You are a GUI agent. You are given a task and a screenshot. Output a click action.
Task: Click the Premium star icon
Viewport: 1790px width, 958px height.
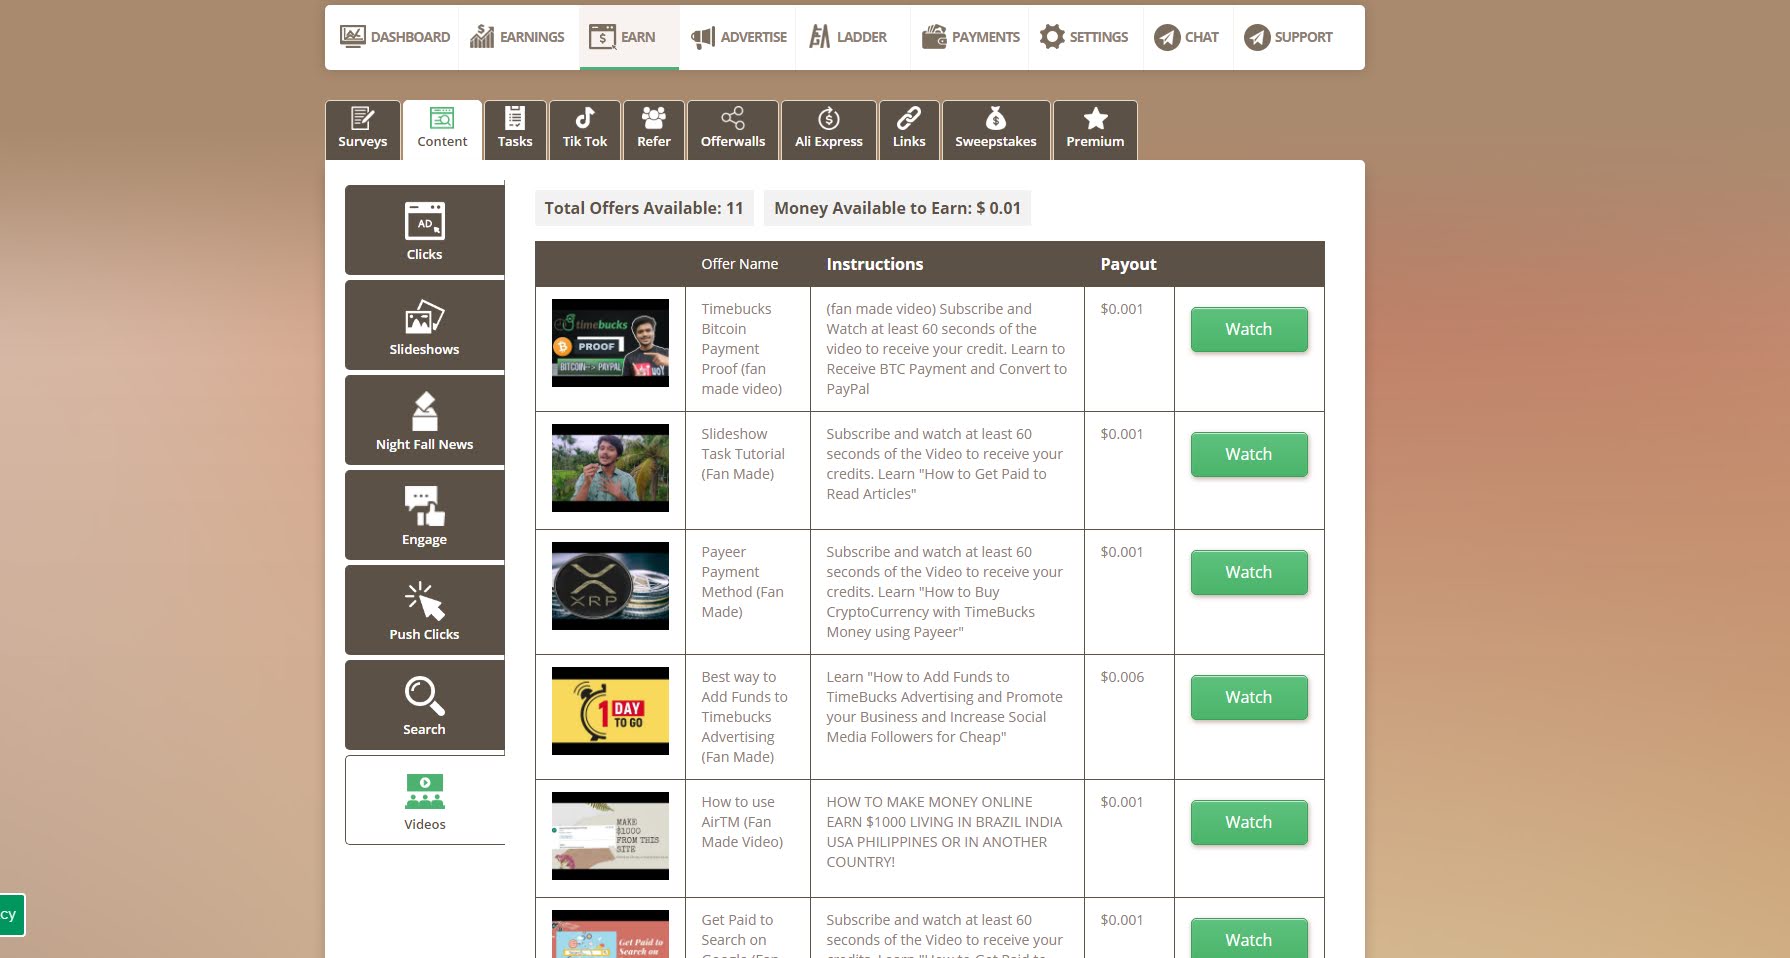[1096, 118]
